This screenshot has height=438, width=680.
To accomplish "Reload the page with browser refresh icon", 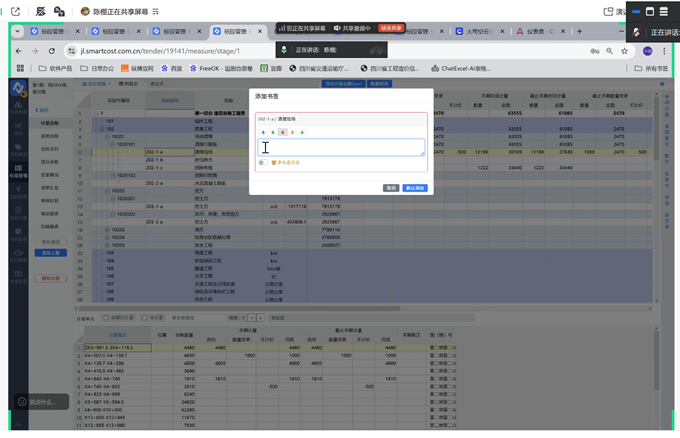I will 53,51.
